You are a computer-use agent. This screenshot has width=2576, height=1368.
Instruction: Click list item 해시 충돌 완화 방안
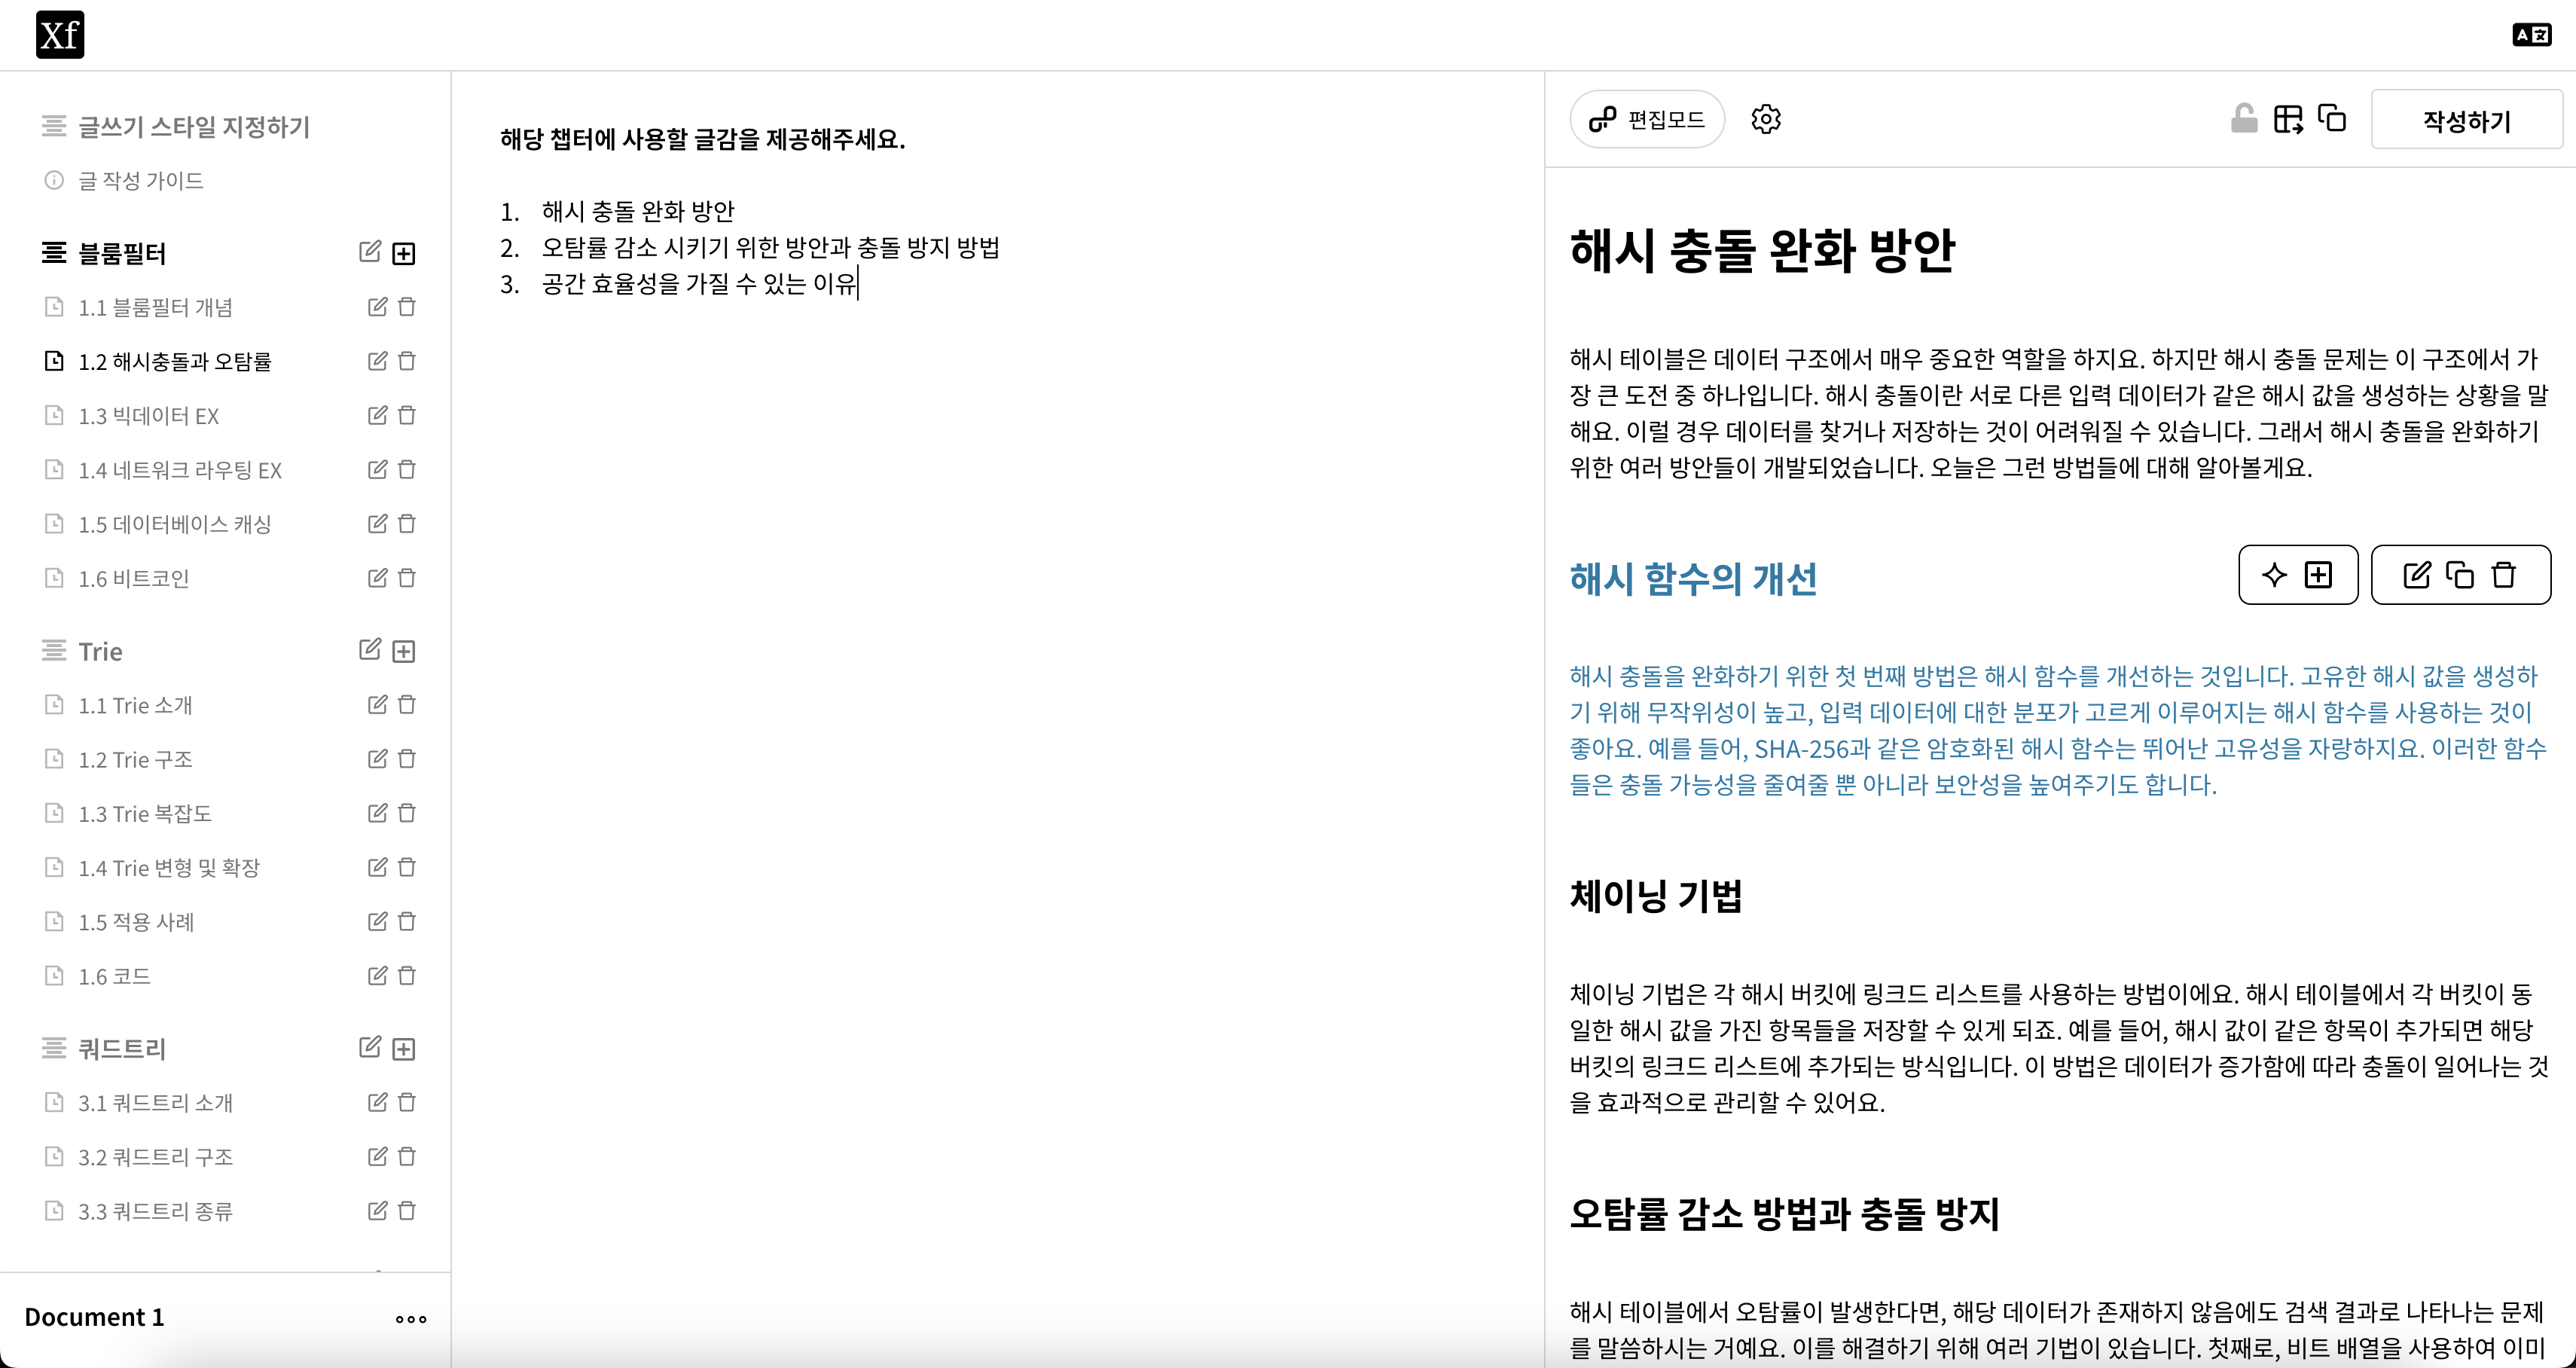tap(638, 211)
